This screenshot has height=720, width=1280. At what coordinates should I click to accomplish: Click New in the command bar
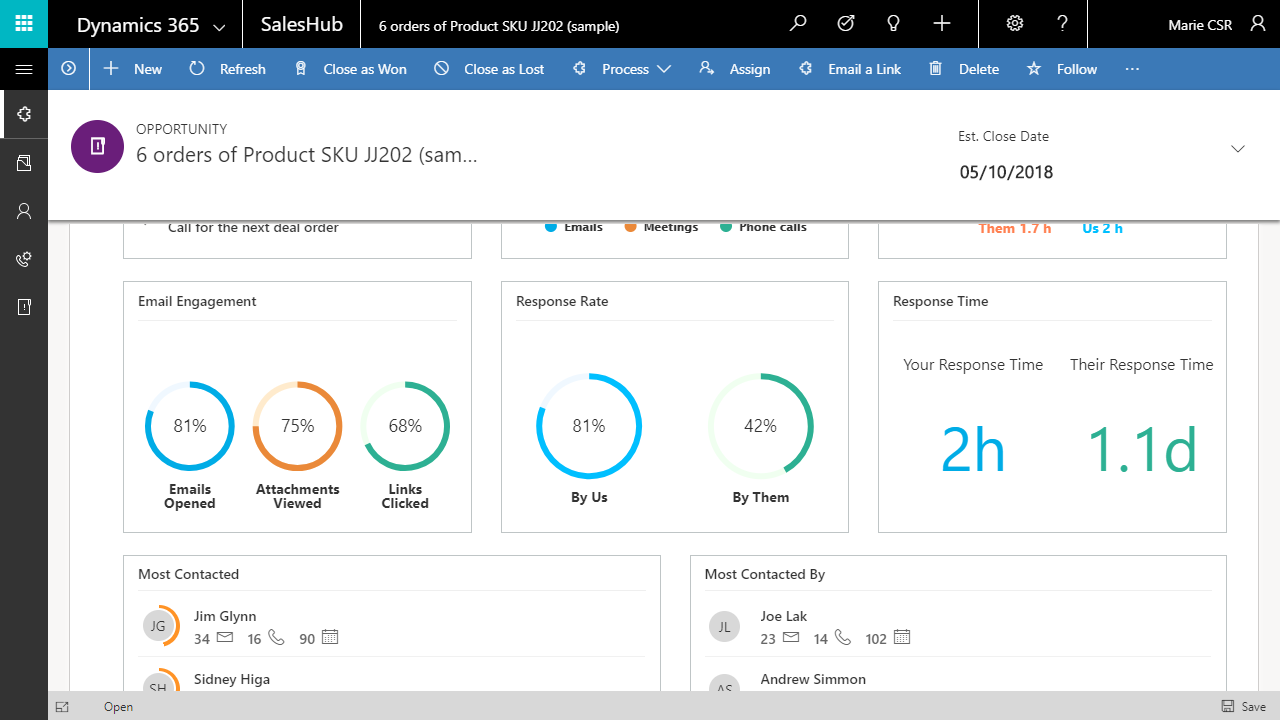[133, 69]
